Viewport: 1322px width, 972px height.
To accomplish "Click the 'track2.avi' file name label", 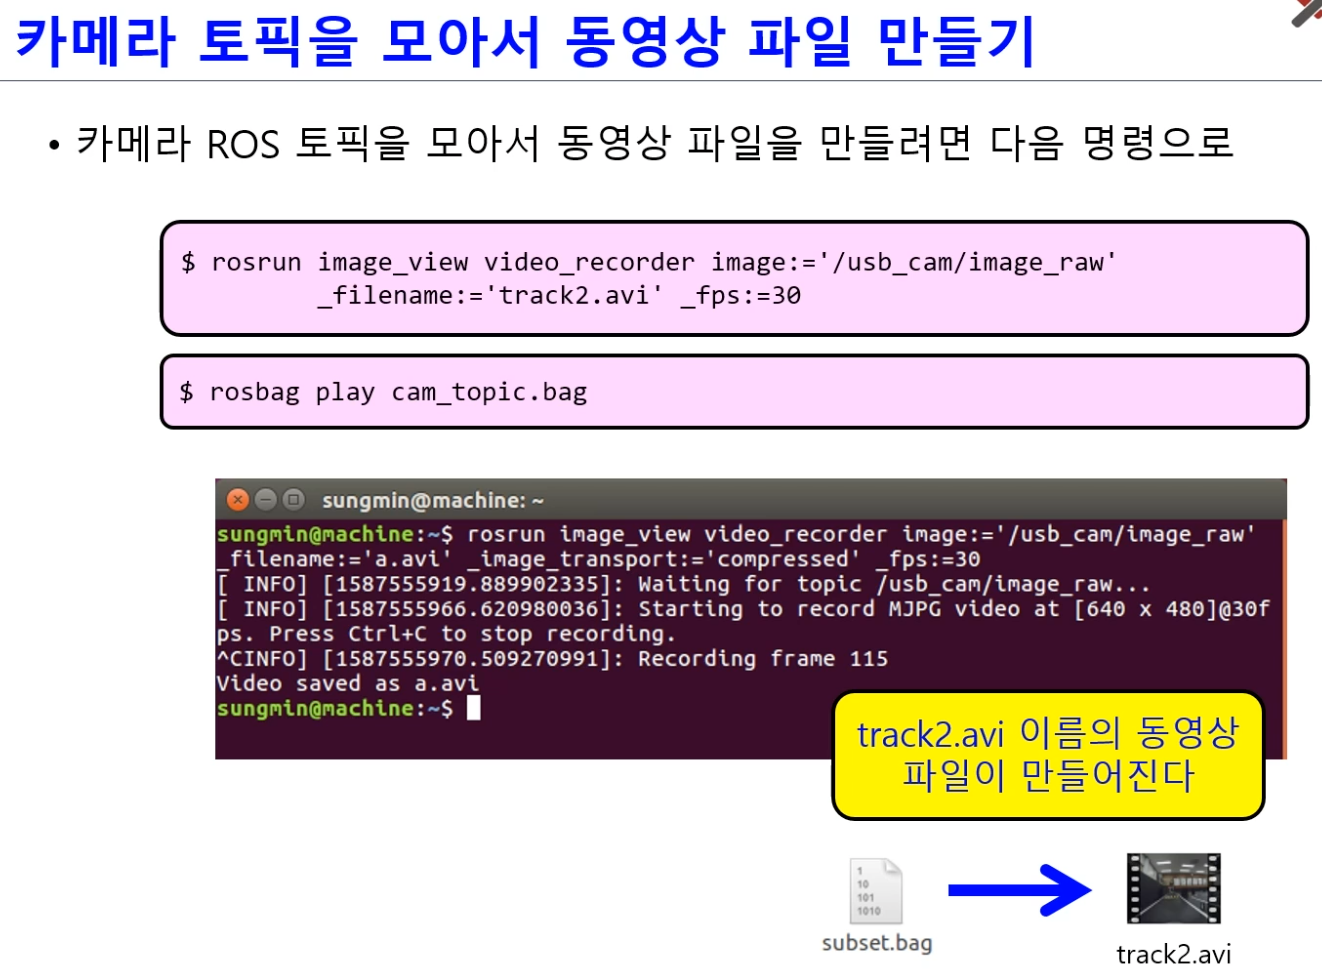I will coord(1174,954).
